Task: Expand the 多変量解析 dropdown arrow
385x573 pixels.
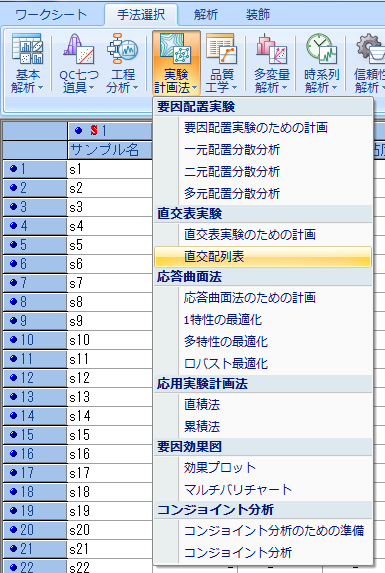Action: coord(284,88)
